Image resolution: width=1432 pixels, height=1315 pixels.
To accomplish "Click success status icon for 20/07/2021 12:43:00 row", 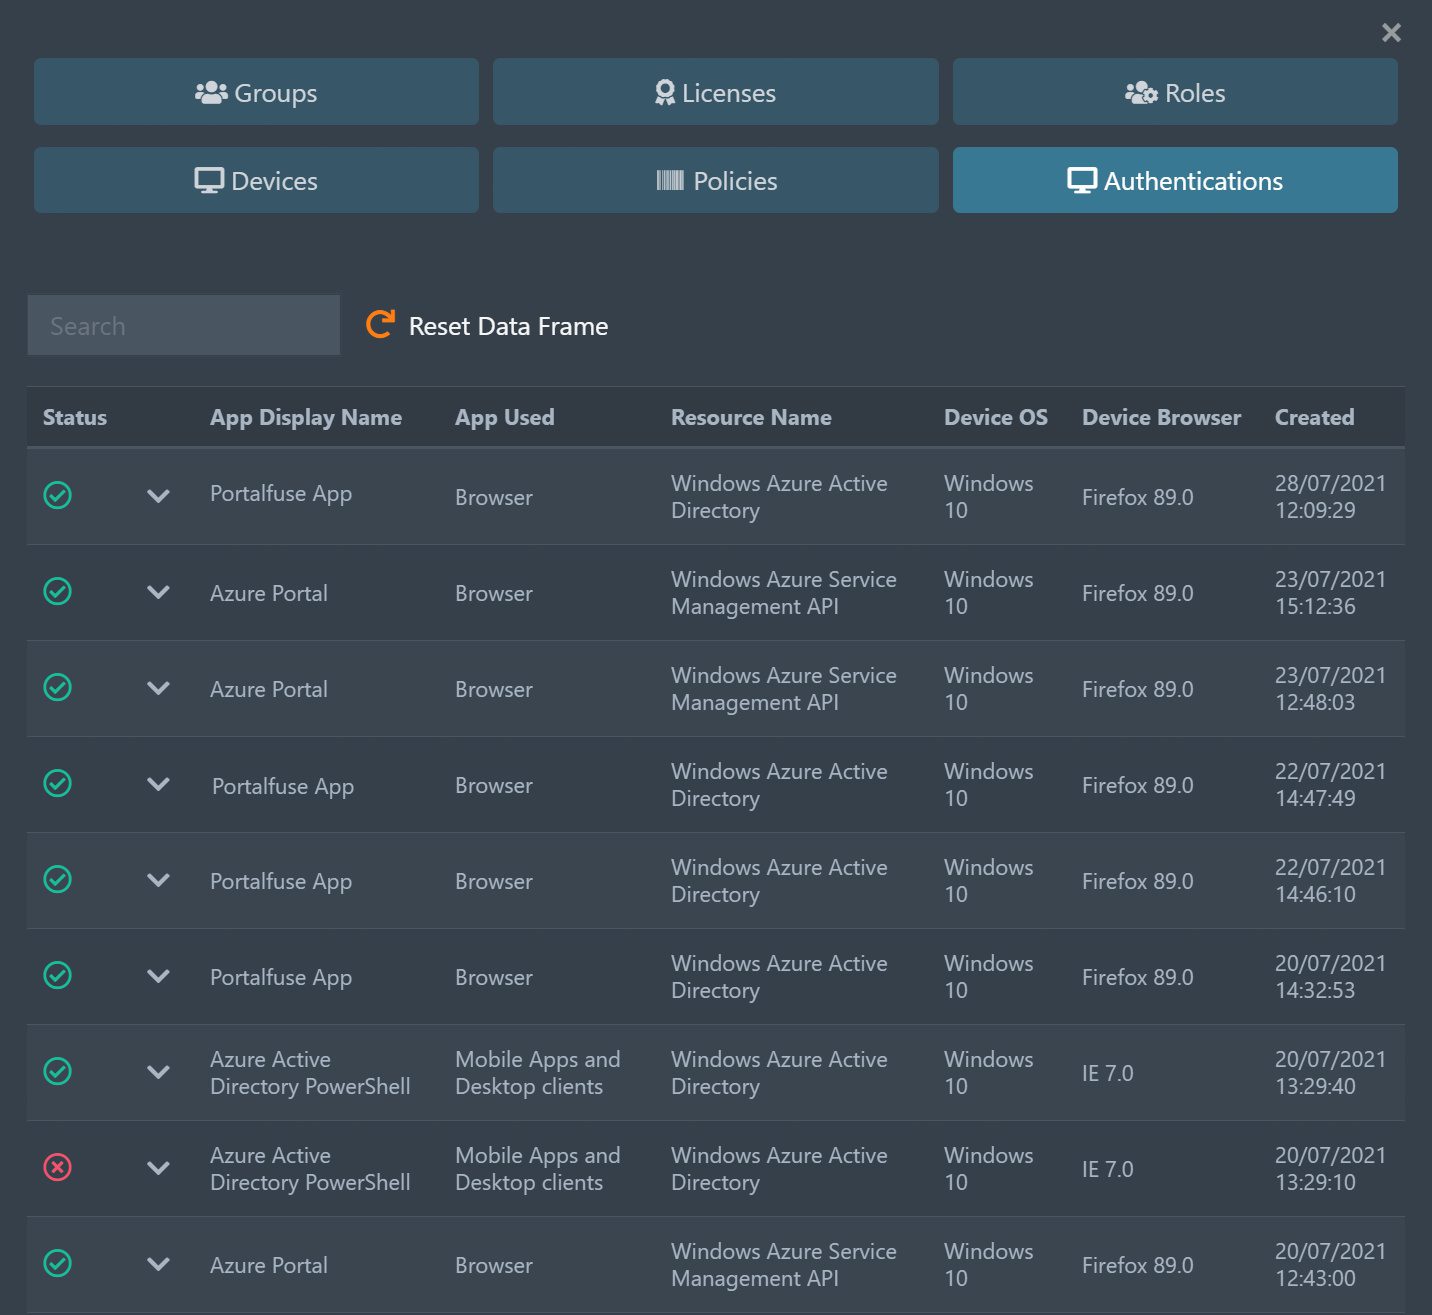I will (58, 1263).
